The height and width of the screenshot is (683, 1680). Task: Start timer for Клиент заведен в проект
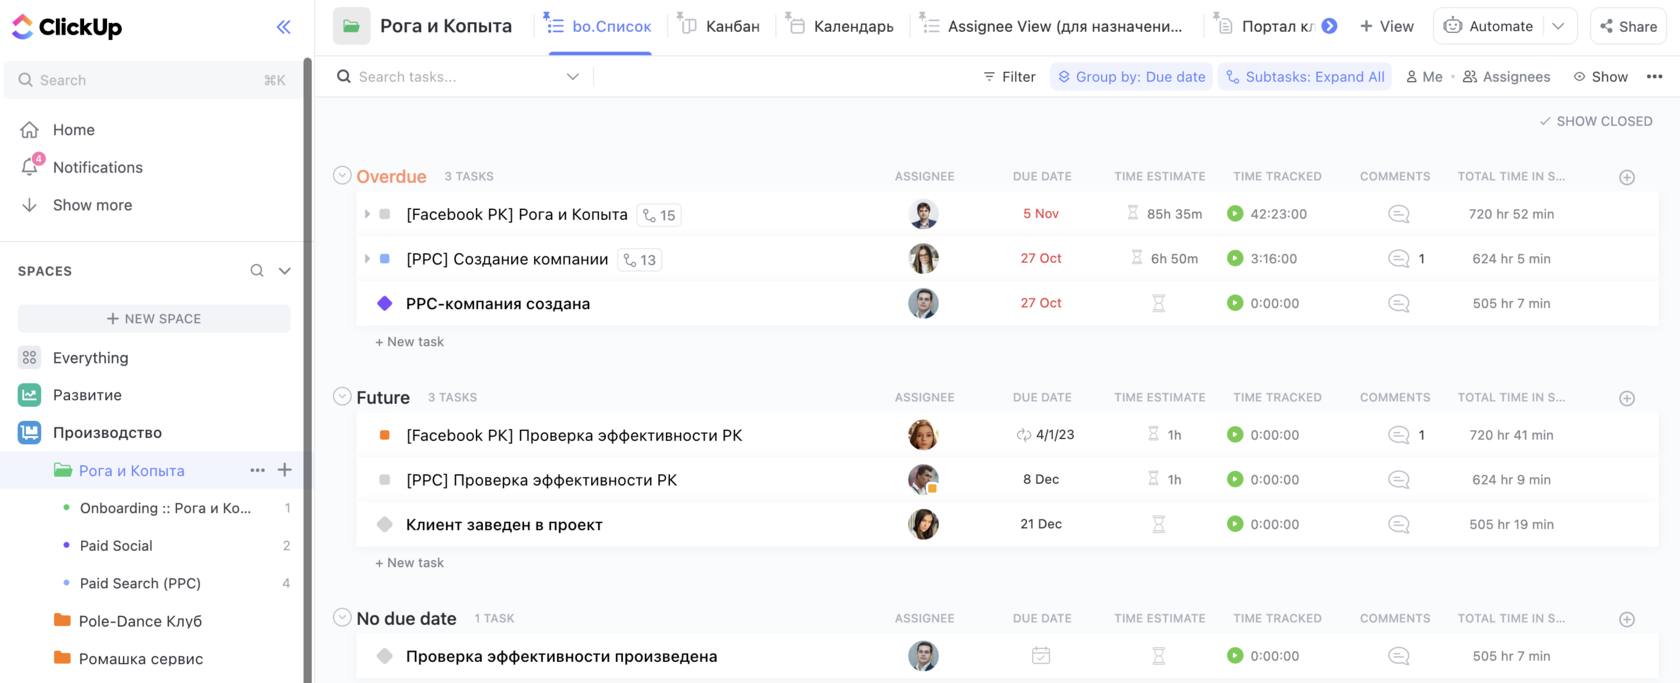pyautogui.click(x=1235, y=524)
